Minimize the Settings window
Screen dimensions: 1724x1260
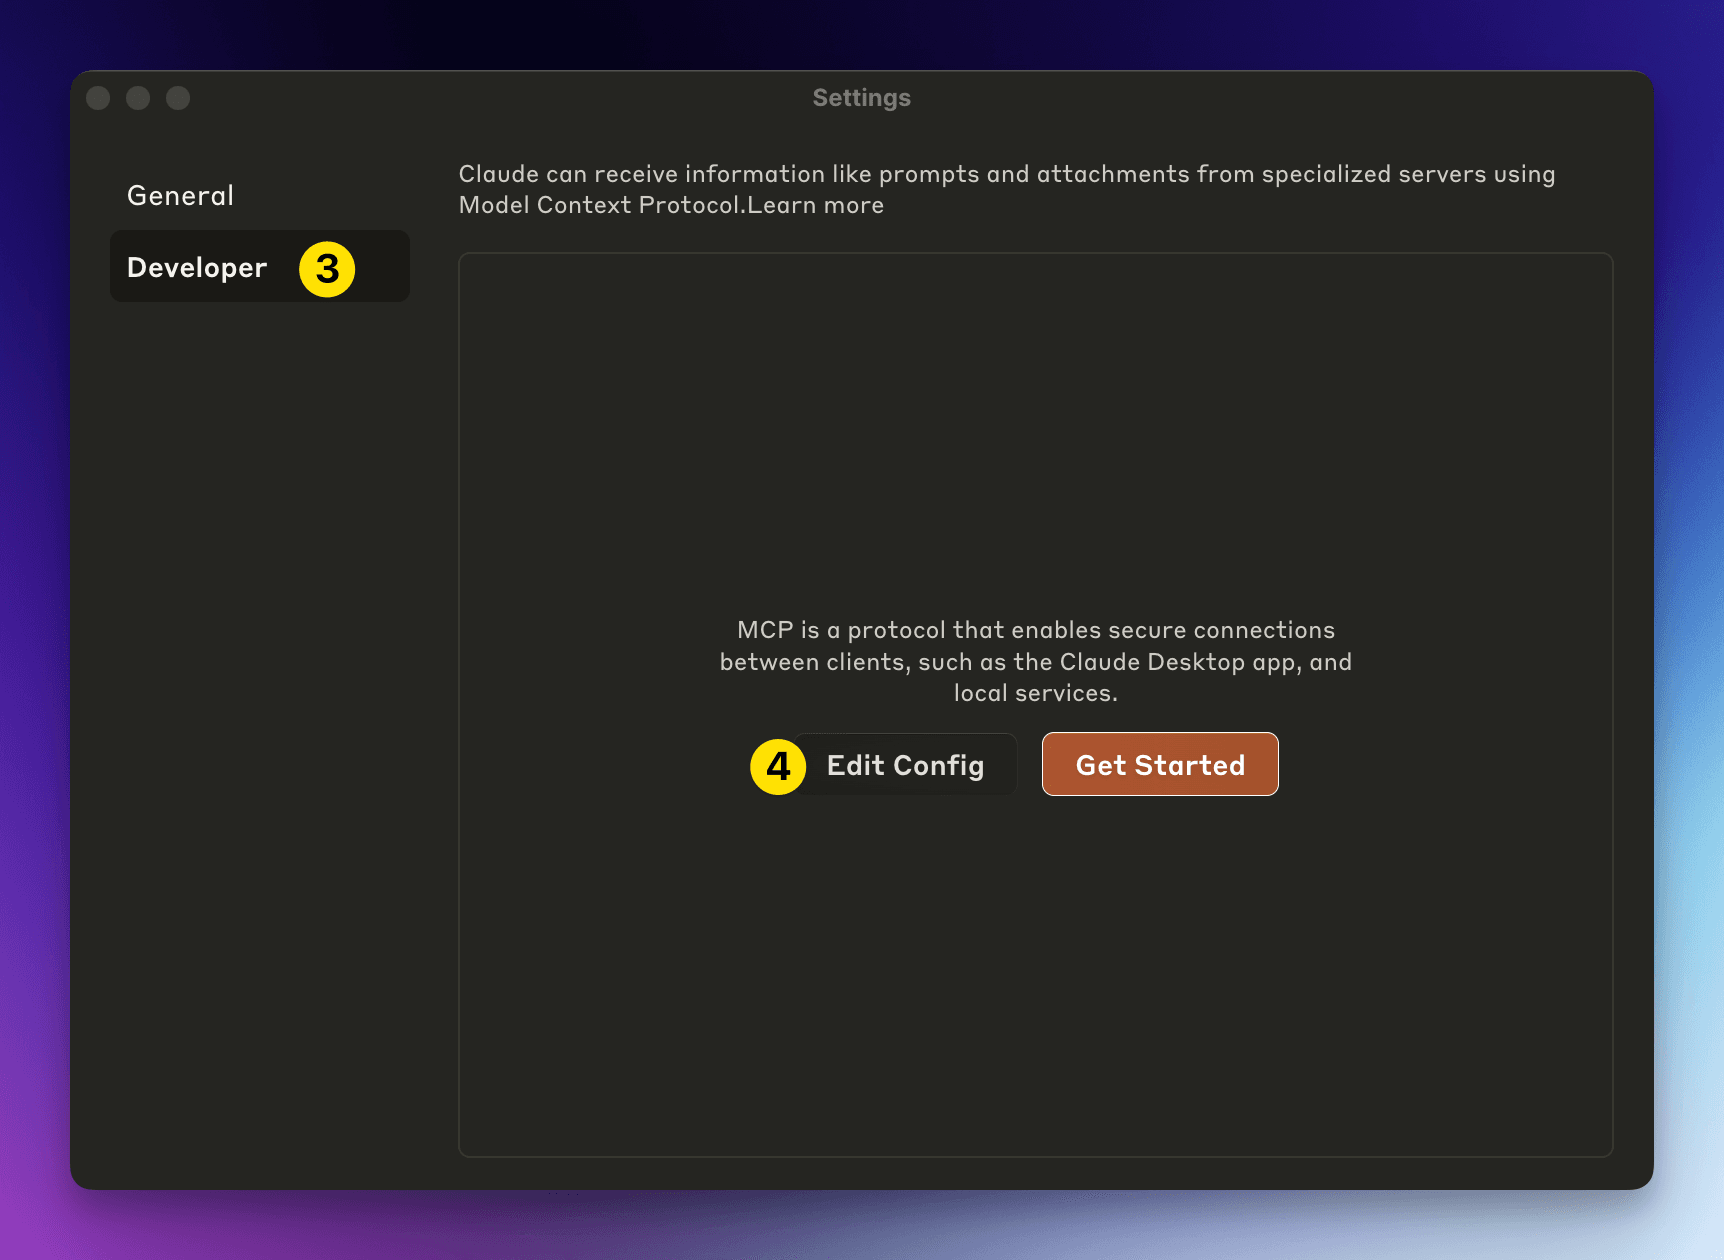pyautogui.click(x=138, y=98)
